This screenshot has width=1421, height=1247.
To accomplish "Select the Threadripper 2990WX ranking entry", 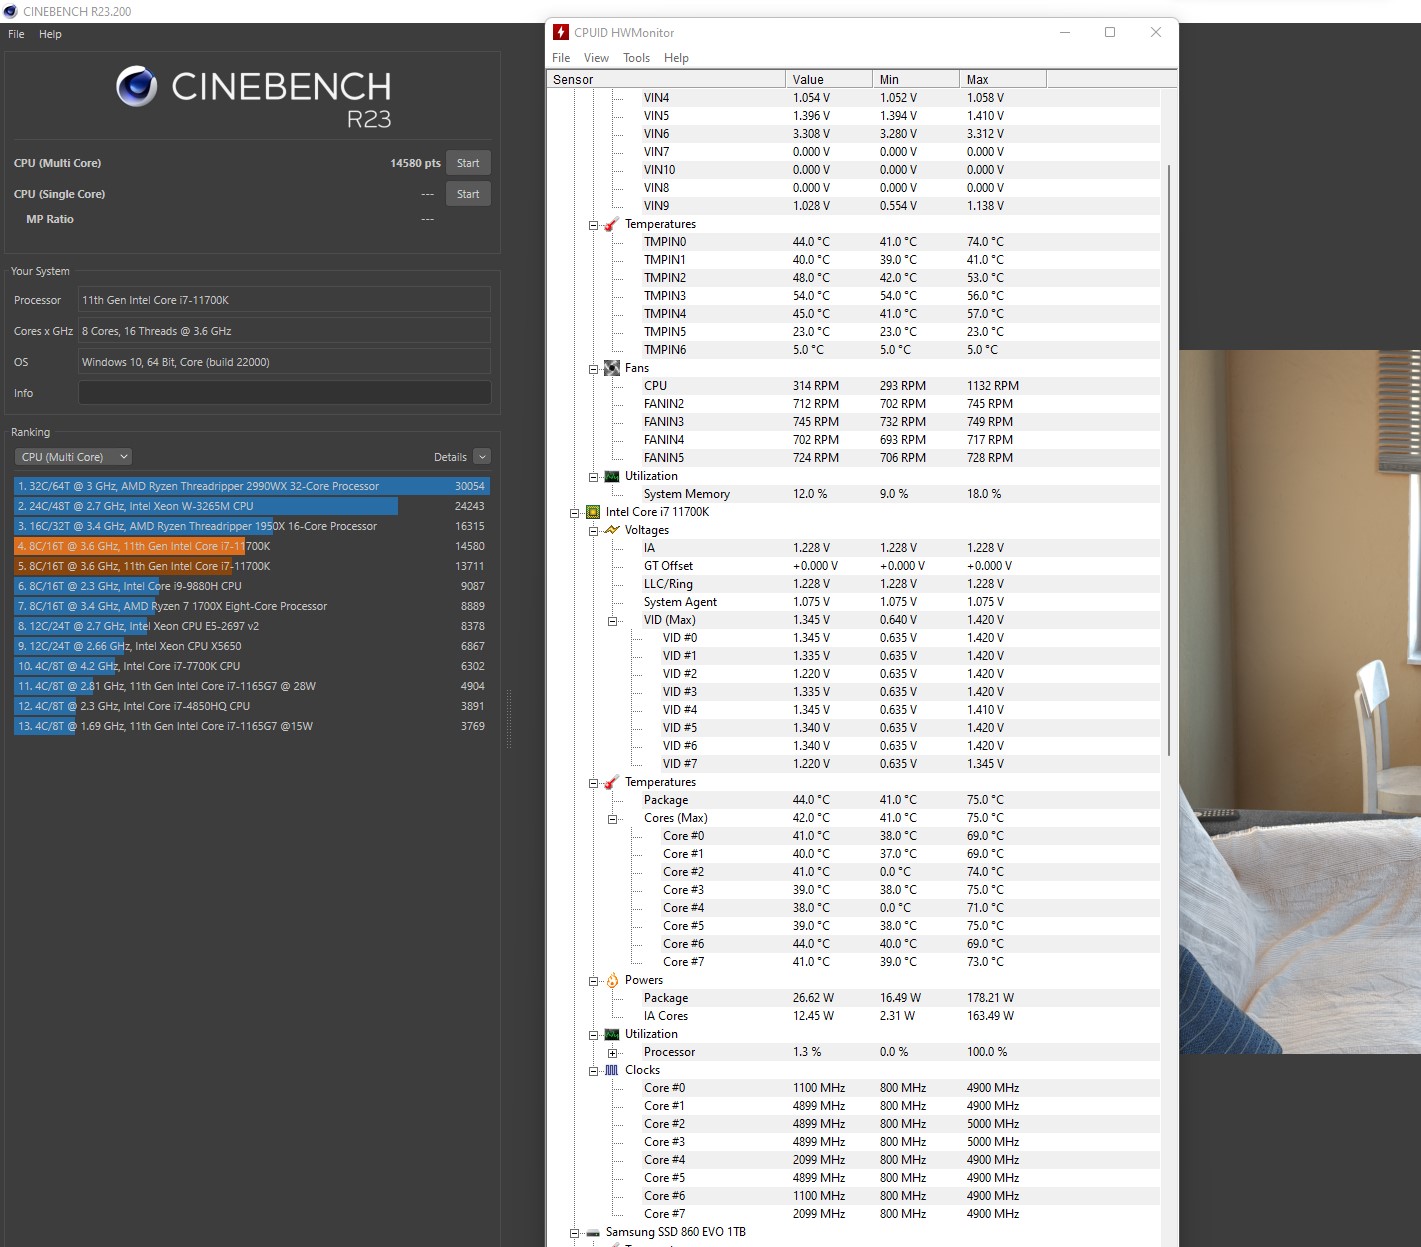I will 252,486.
